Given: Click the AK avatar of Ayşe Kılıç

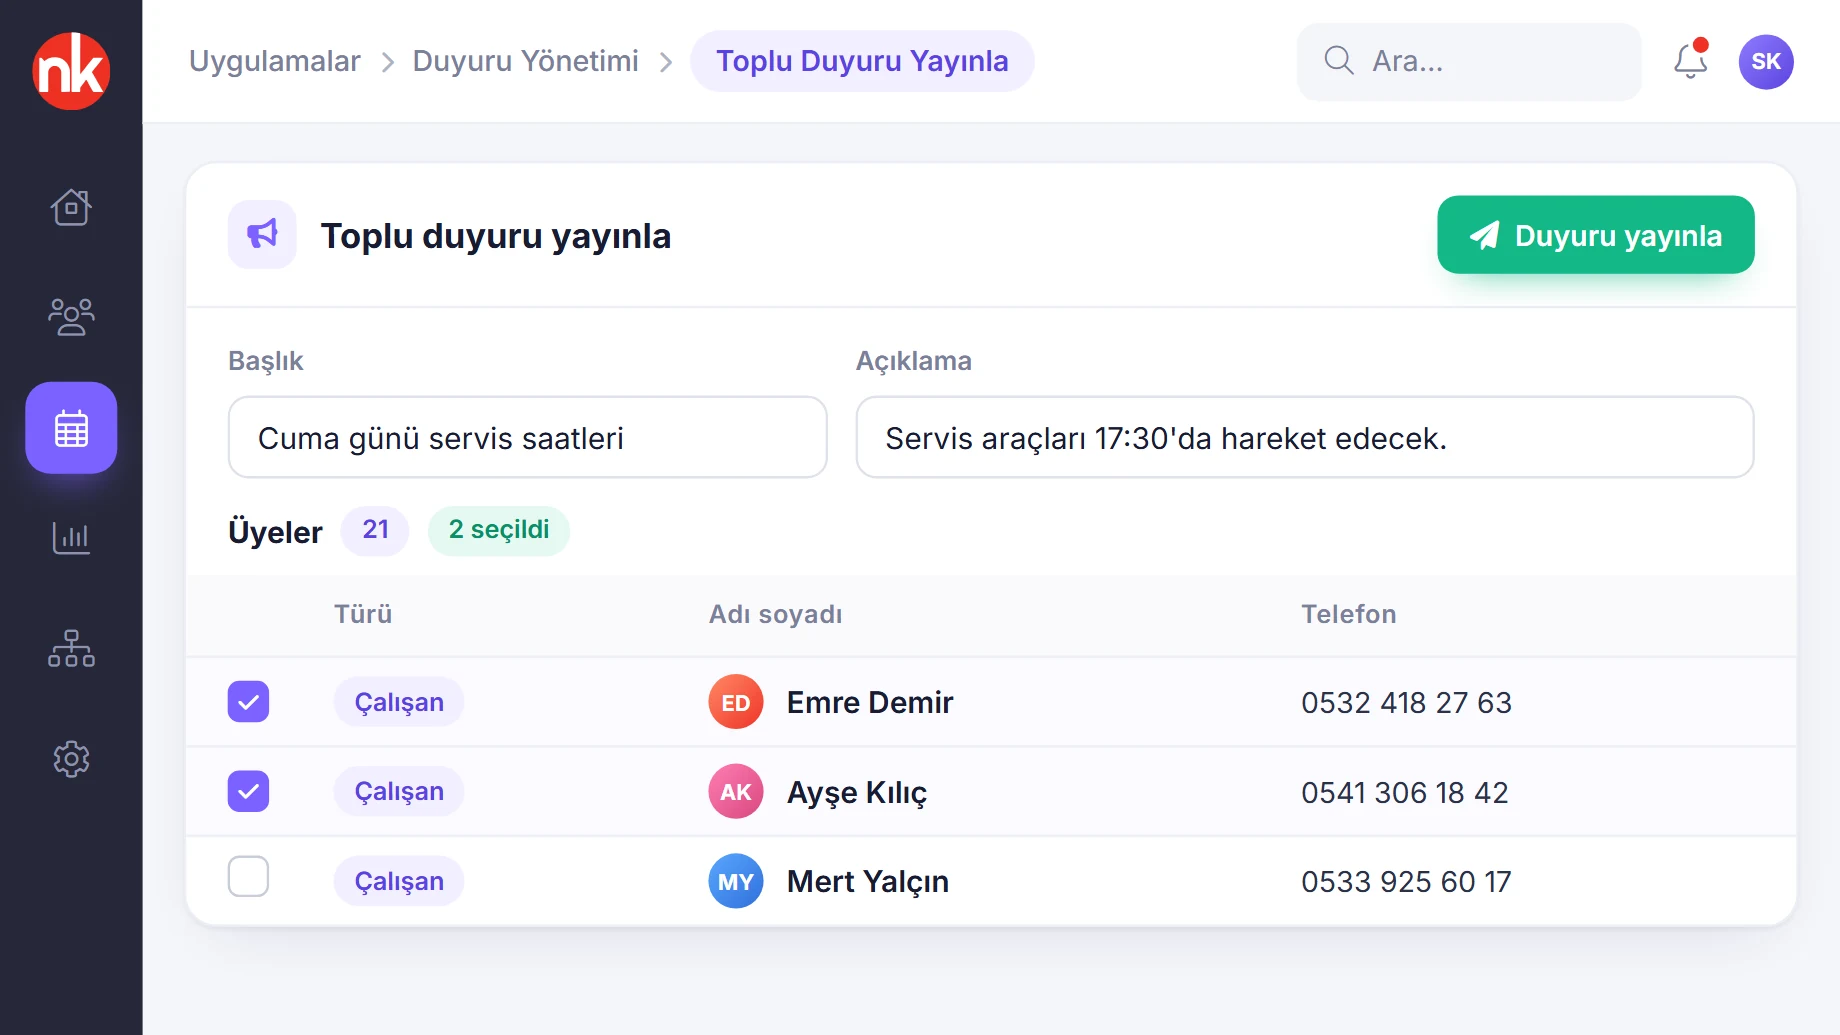Looking at the screenshot, I should [736, 791].
